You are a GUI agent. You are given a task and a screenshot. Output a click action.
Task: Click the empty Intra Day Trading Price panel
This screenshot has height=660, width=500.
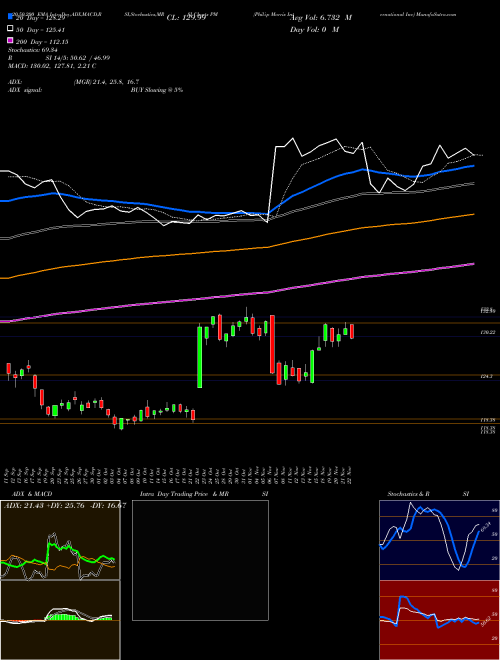pos(200,560)
